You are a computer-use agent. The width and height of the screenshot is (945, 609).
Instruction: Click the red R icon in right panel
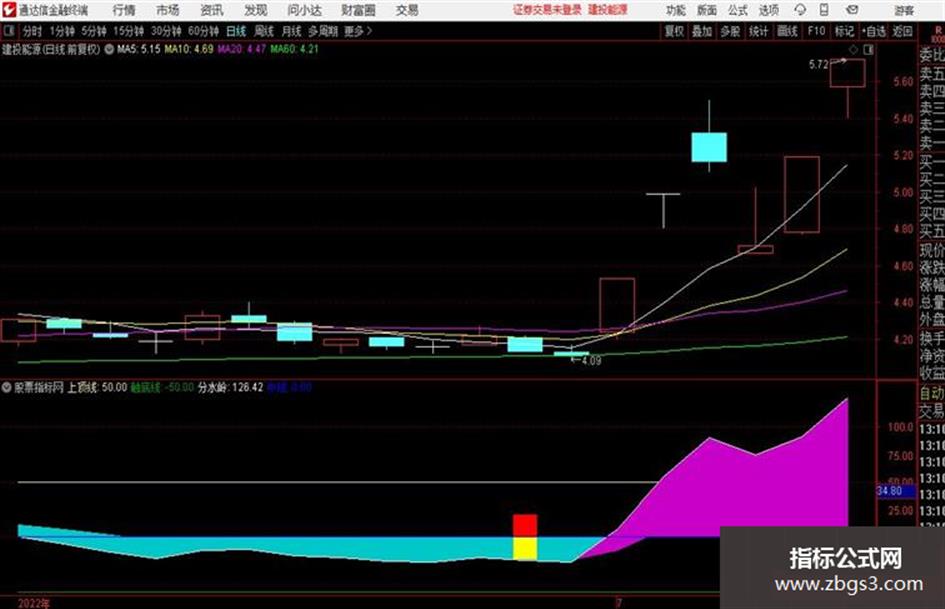click(x=938, y=30)
